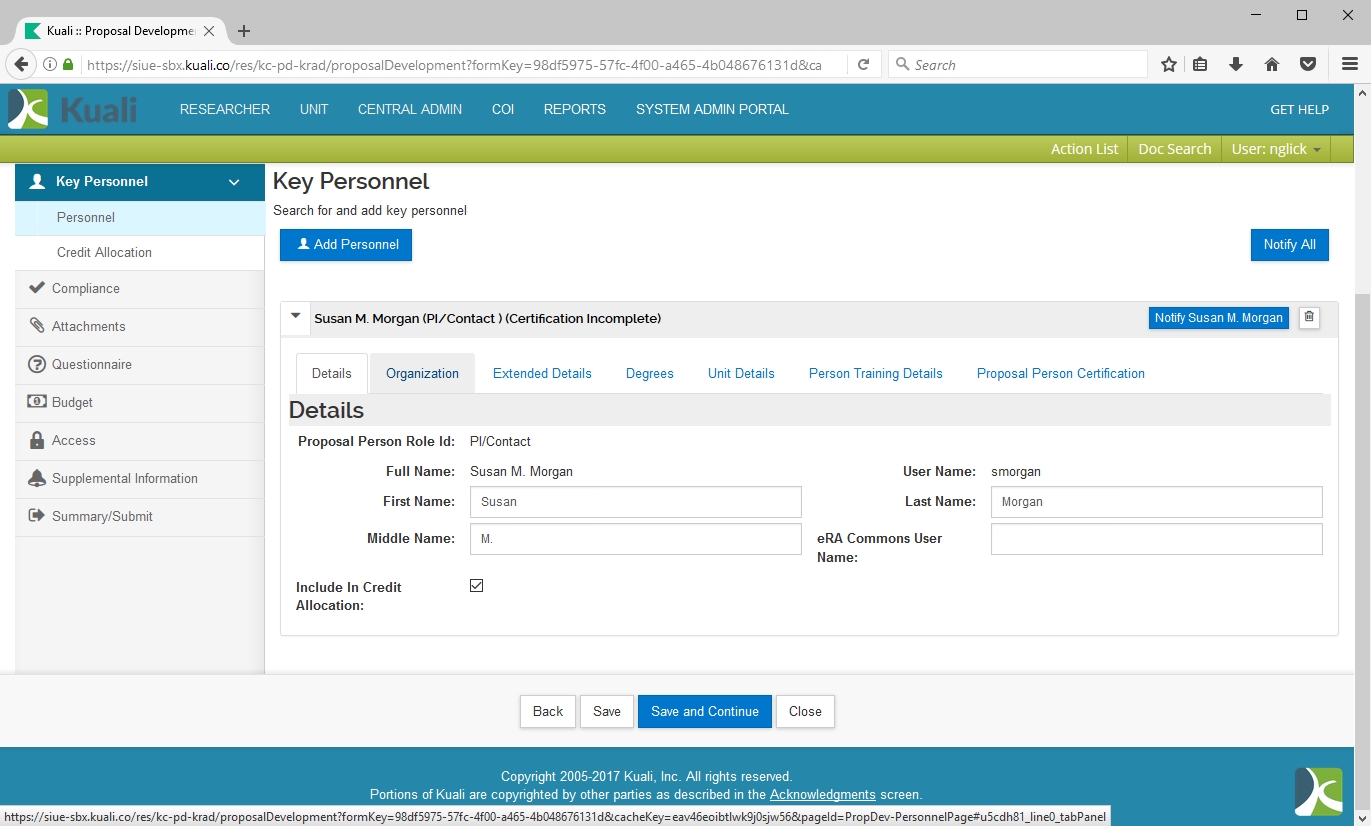The width and height of the screenshot is (1371, 826).
Task: Open the User: nglick dropdown
Action: point(1275,149)
